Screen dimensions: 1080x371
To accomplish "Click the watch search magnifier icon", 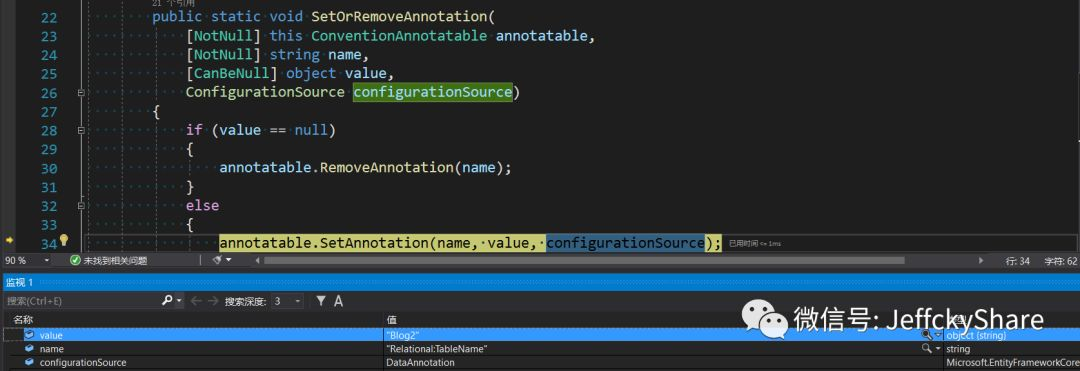I will click(x=167, y=301).
